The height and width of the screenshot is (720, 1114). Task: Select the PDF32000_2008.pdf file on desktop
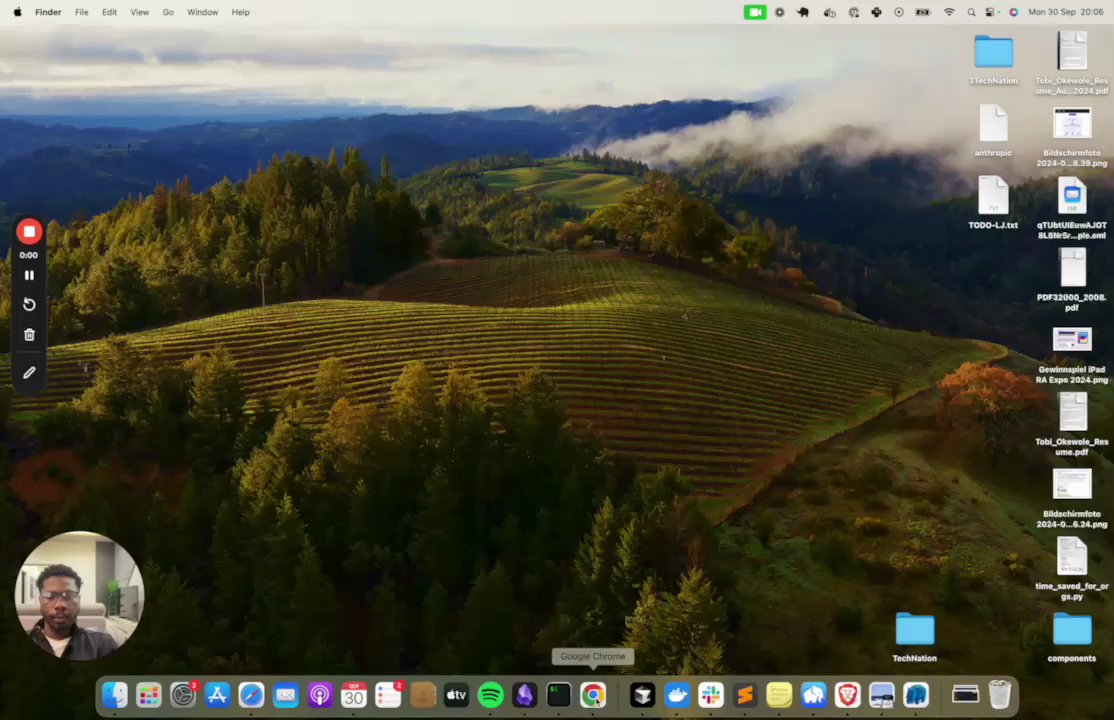[x=1071, y=279]
